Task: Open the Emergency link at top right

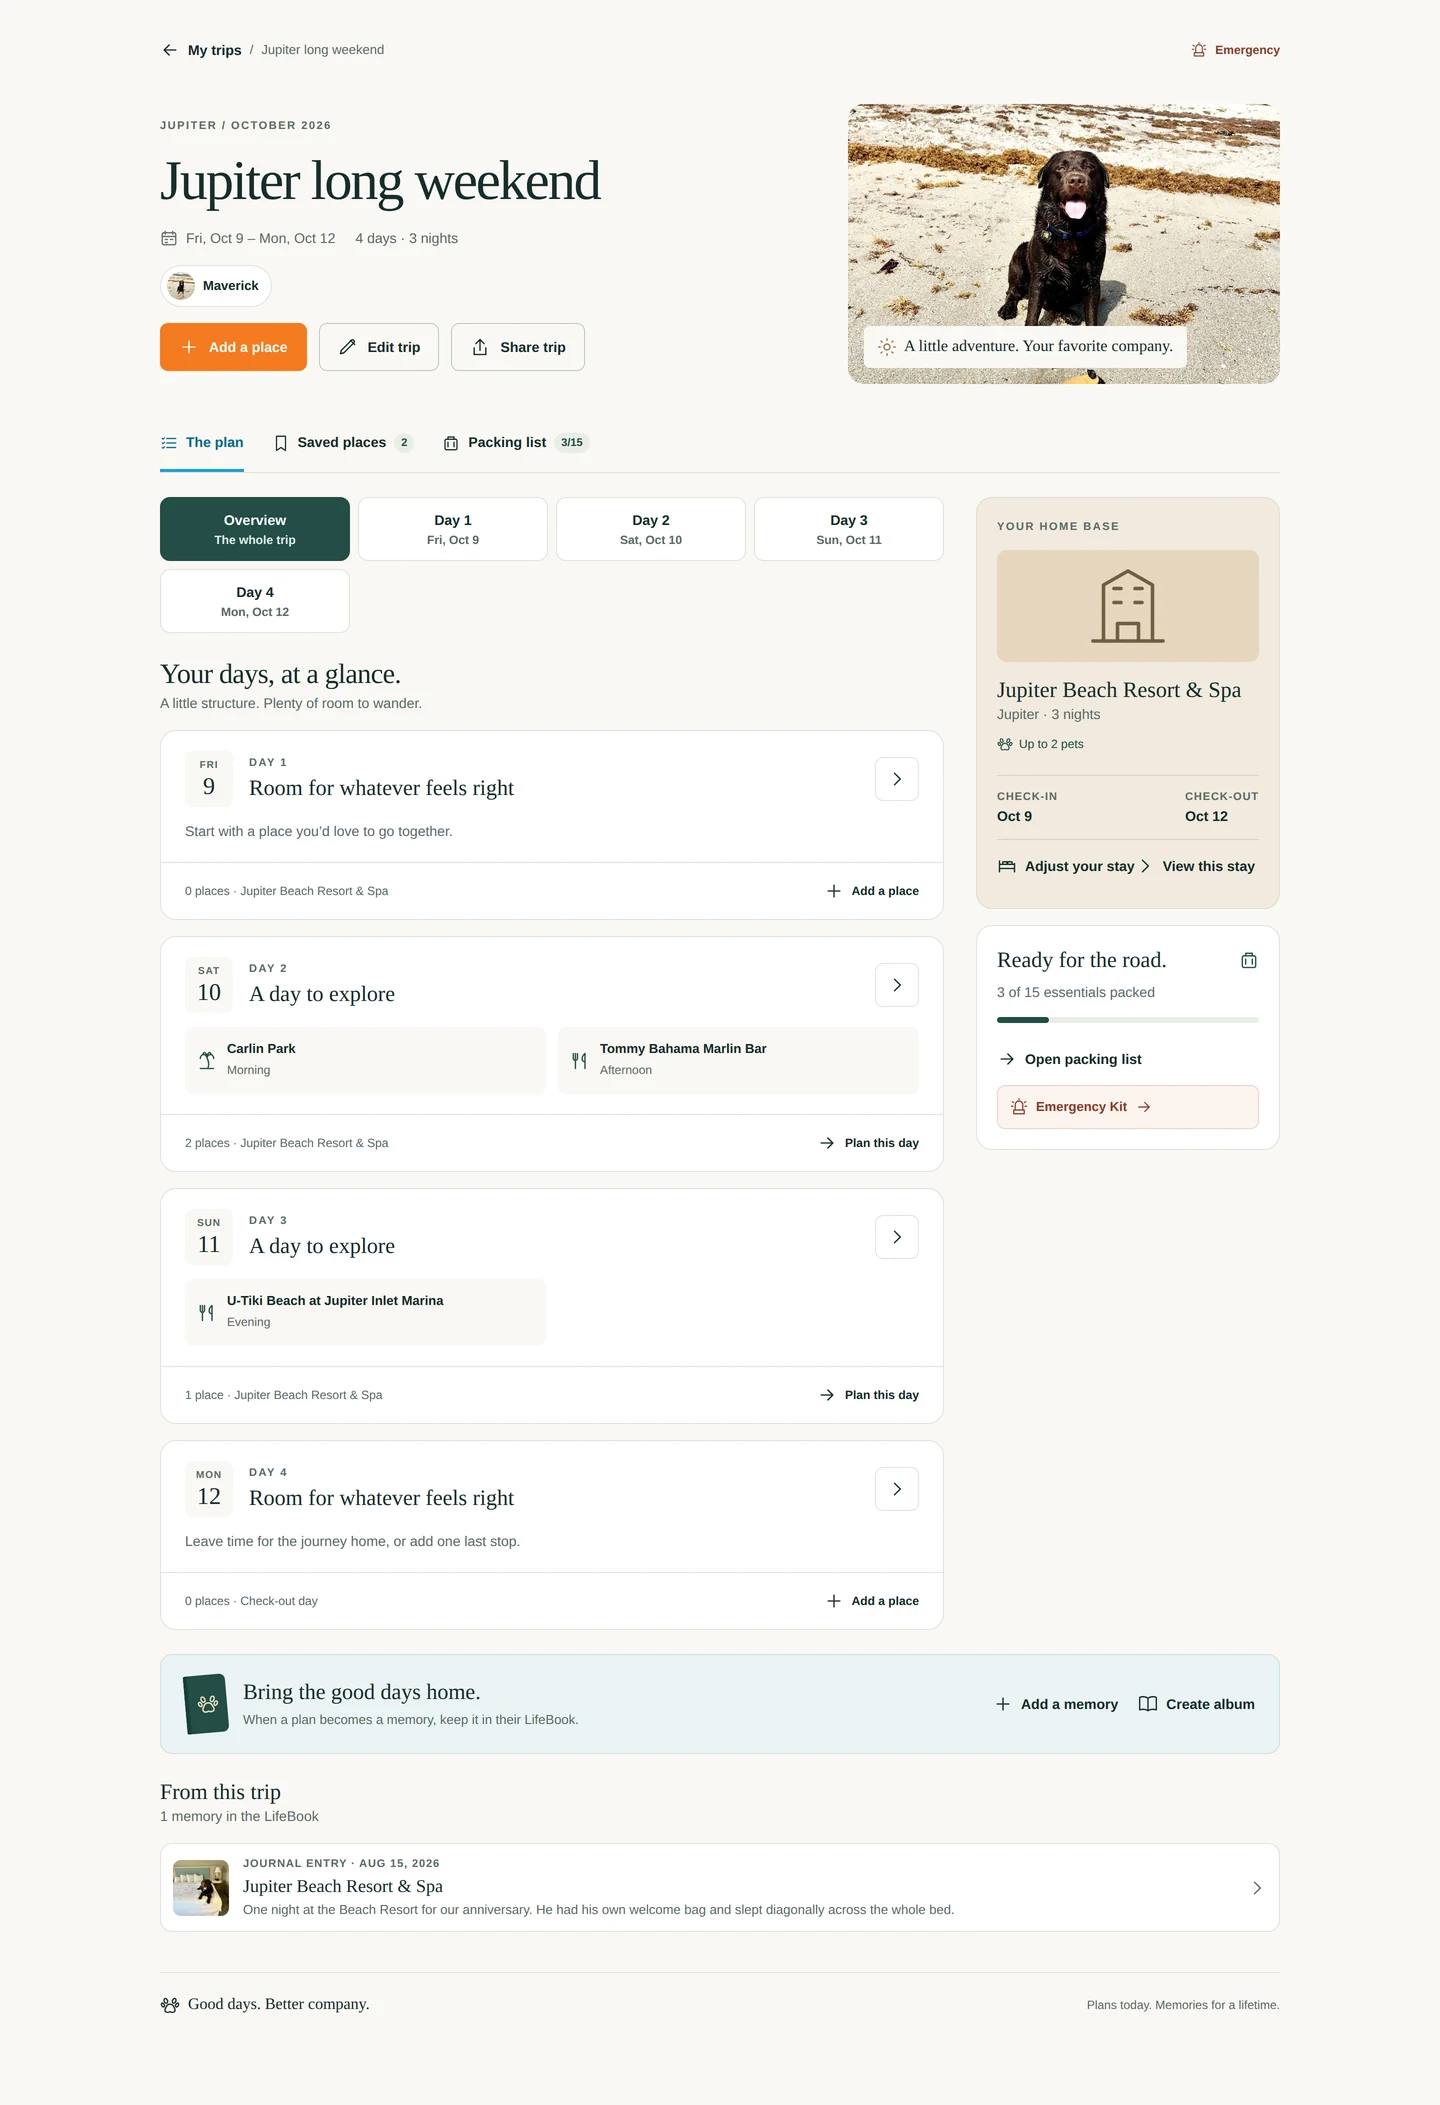Action: point(1235,50)
